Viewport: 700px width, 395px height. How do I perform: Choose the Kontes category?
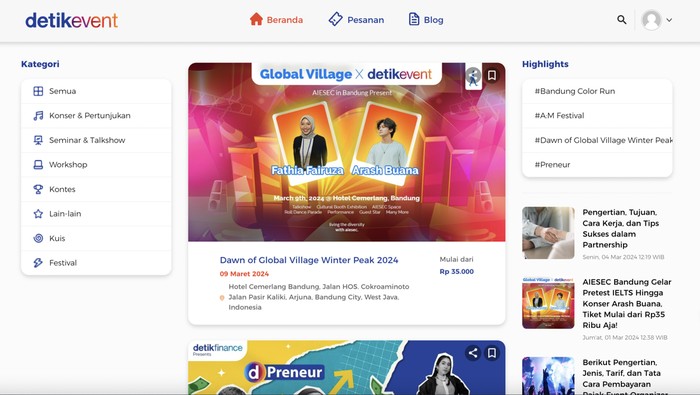96,189
